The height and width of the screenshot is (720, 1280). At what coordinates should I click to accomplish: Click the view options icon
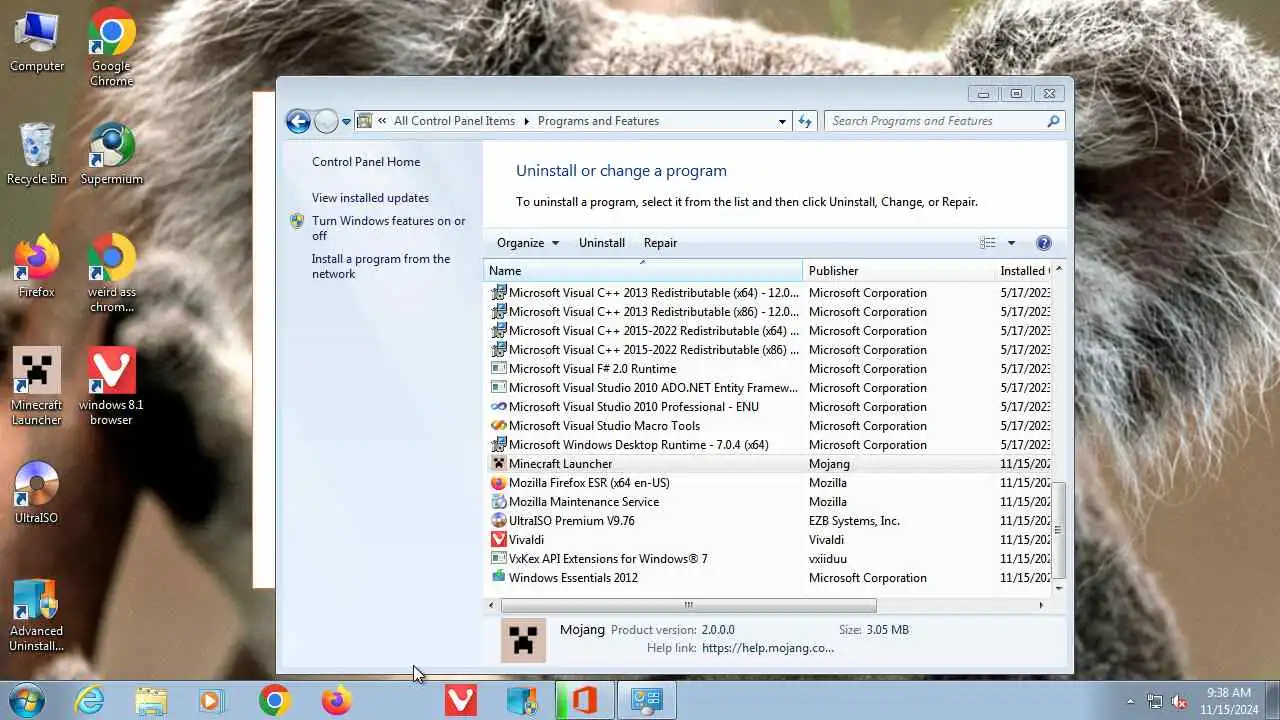[988, 243]
